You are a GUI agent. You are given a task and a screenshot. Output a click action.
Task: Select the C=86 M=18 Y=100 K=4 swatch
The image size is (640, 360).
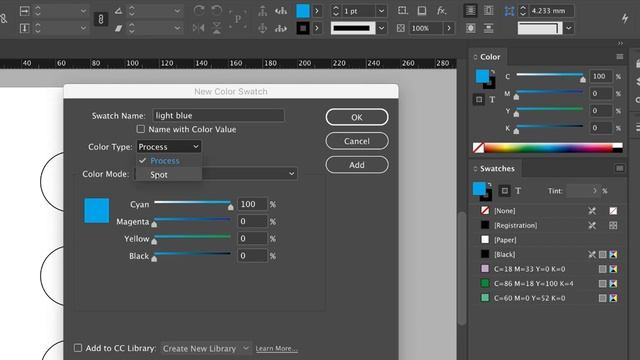point(549,283)
